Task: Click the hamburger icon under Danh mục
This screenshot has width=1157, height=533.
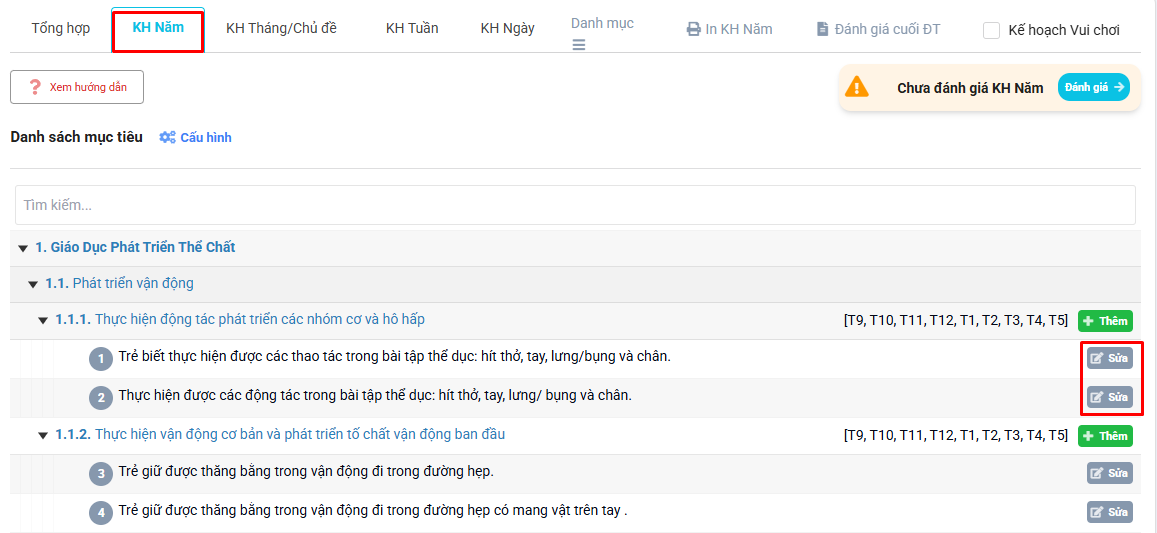Action: pos(579,45)
